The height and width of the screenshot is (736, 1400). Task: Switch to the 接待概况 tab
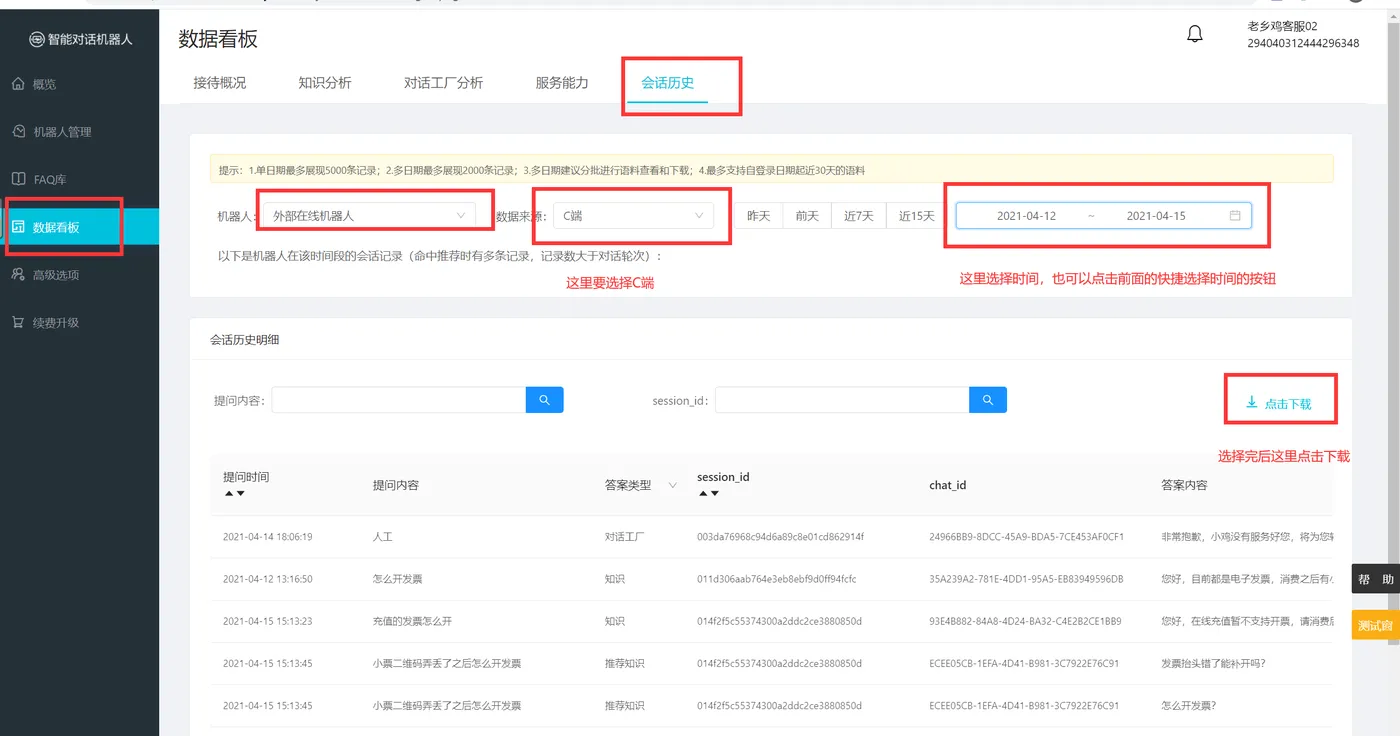point(219,82)
